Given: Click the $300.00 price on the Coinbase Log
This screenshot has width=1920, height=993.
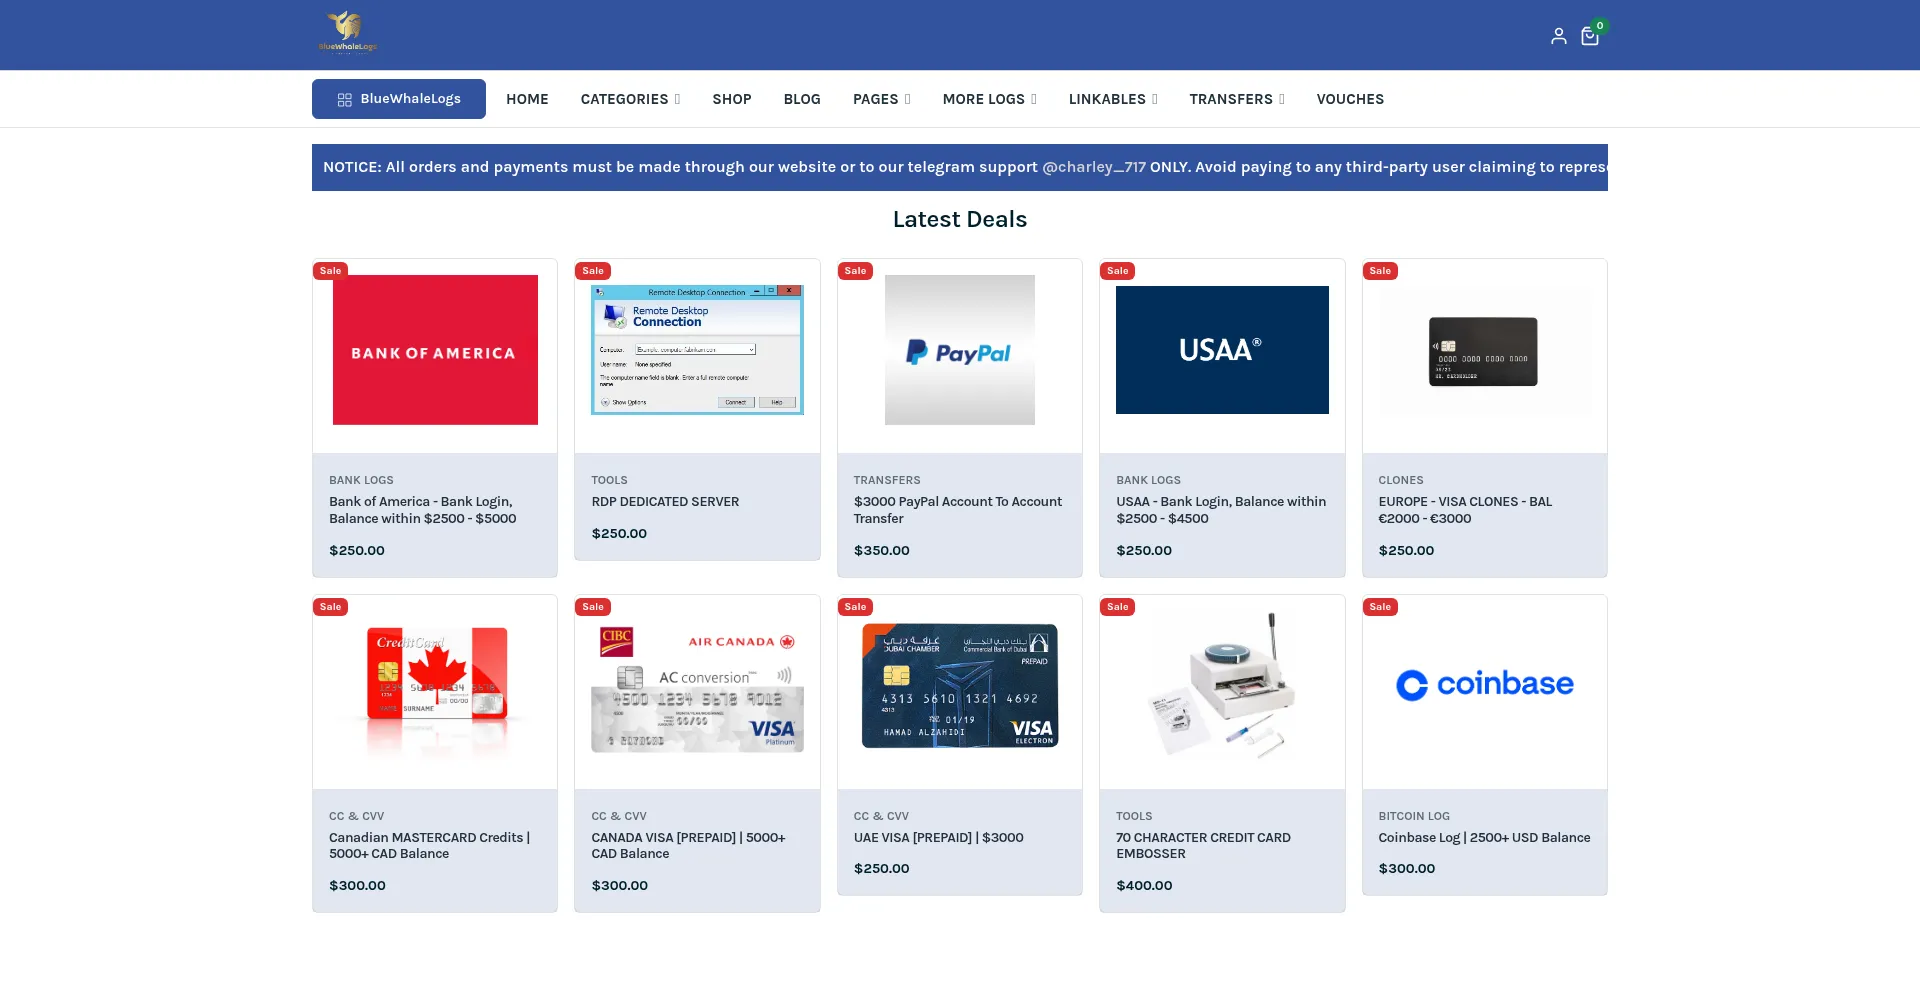Looking at the screenshot, I should click(x=1406, y=869).
